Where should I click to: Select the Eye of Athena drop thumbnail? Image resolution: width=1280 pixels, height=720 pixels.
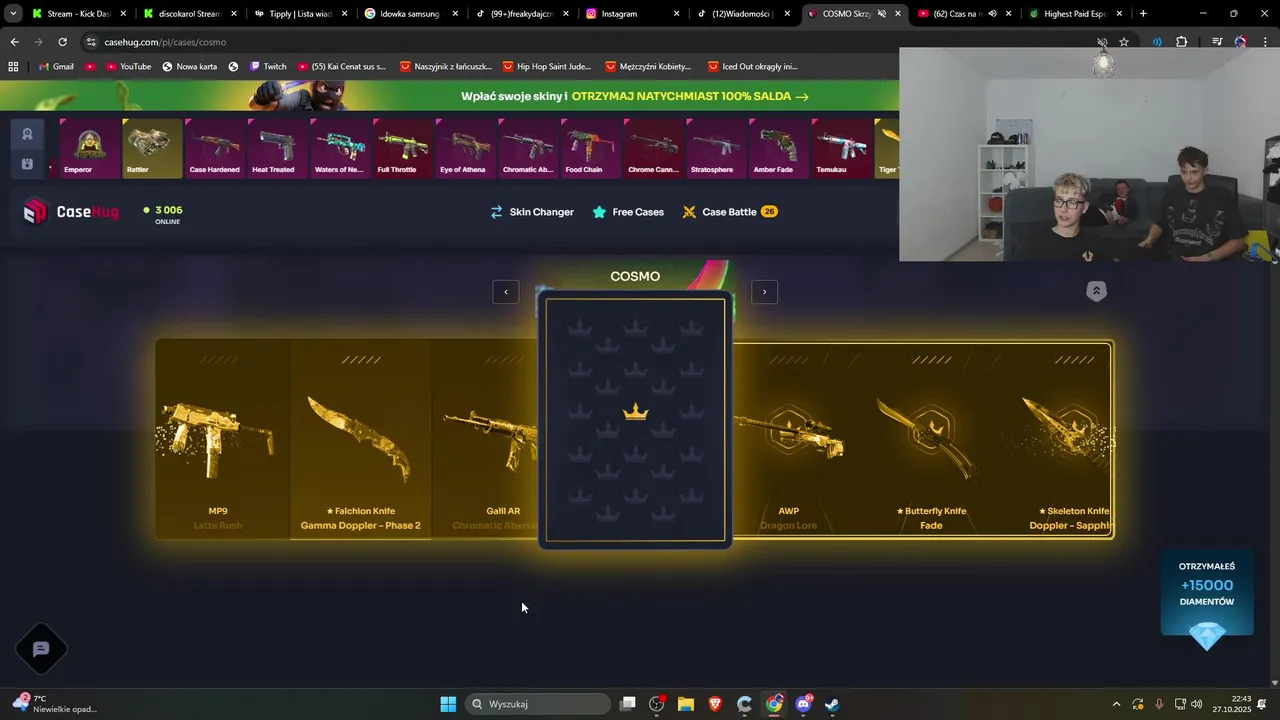466,148
